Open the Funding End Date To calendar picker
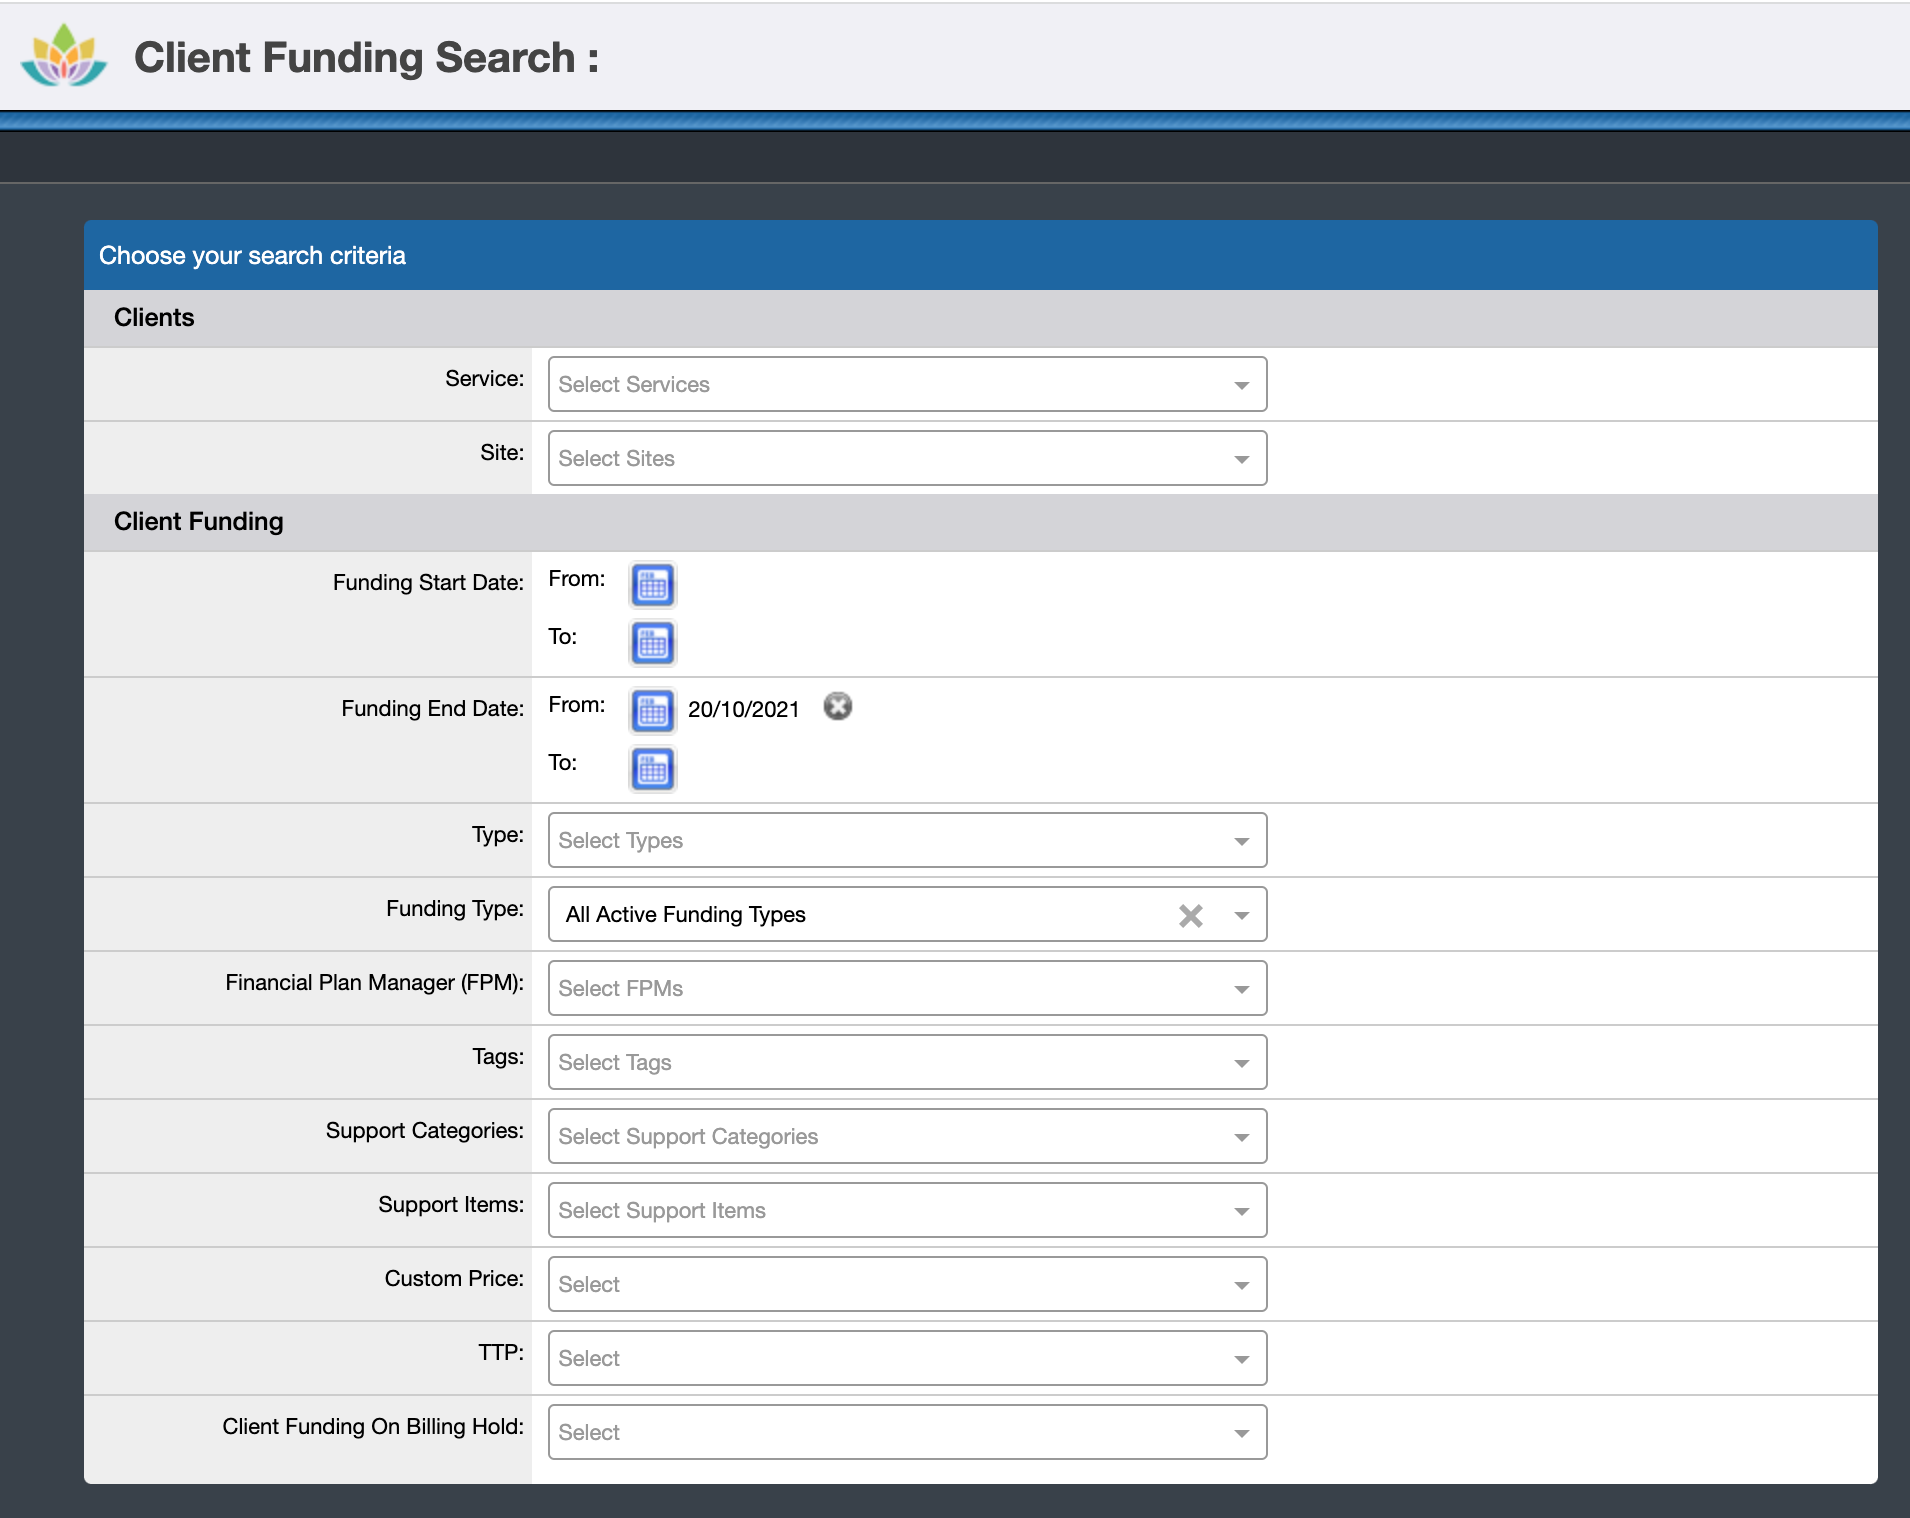 [x=651, y=769]
